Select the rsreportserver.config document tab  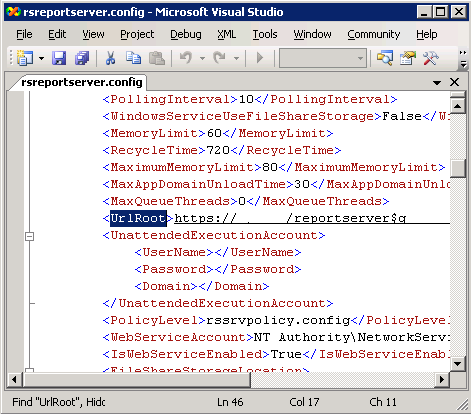click(82, 82)
